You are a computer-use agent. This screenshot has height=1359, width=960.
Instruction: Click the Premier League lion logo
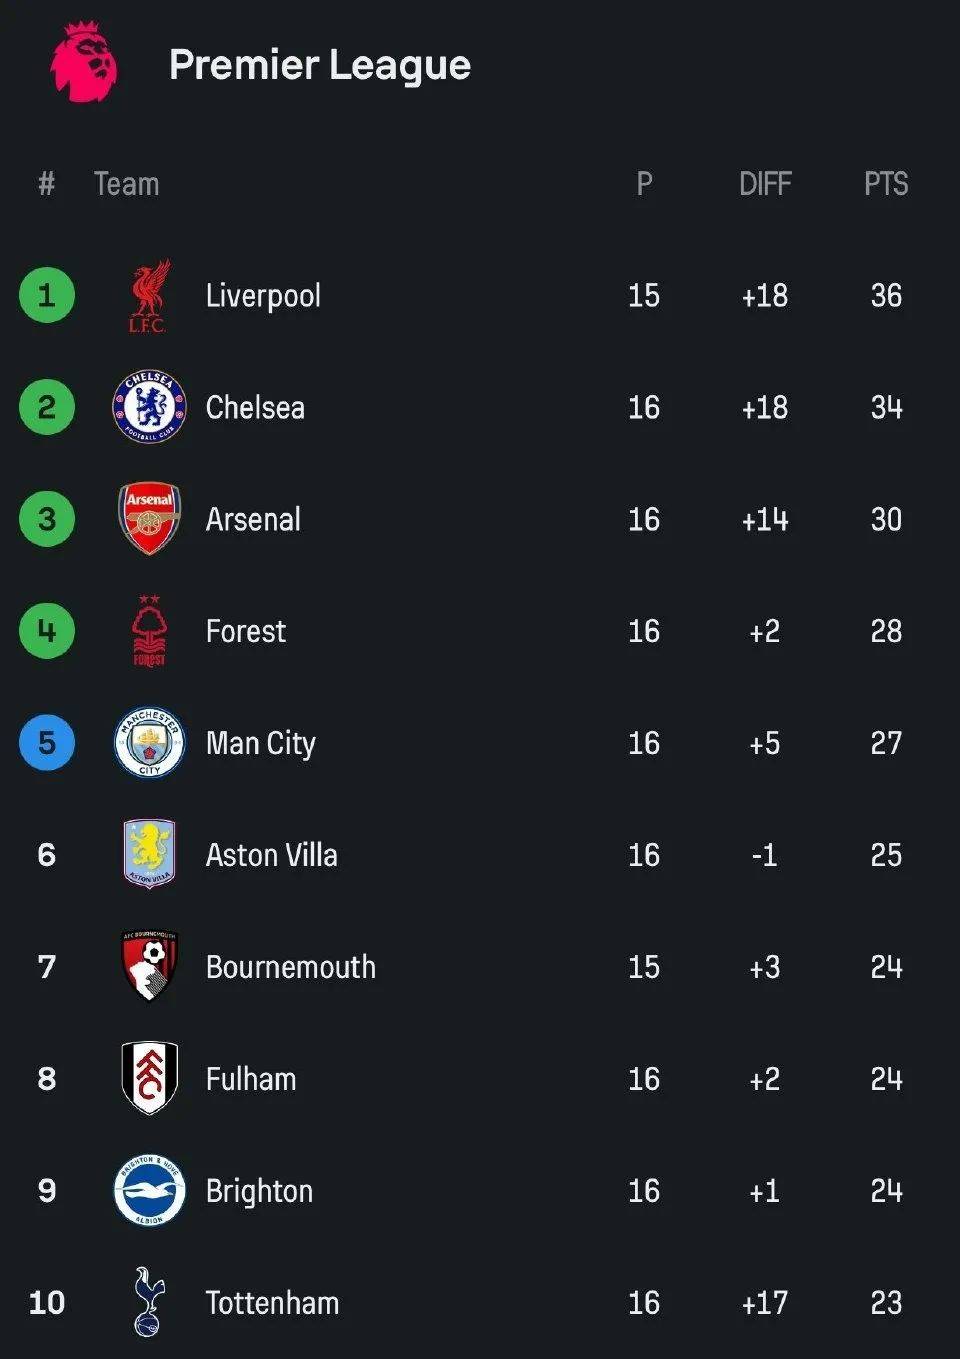click(x=85, y=63)
